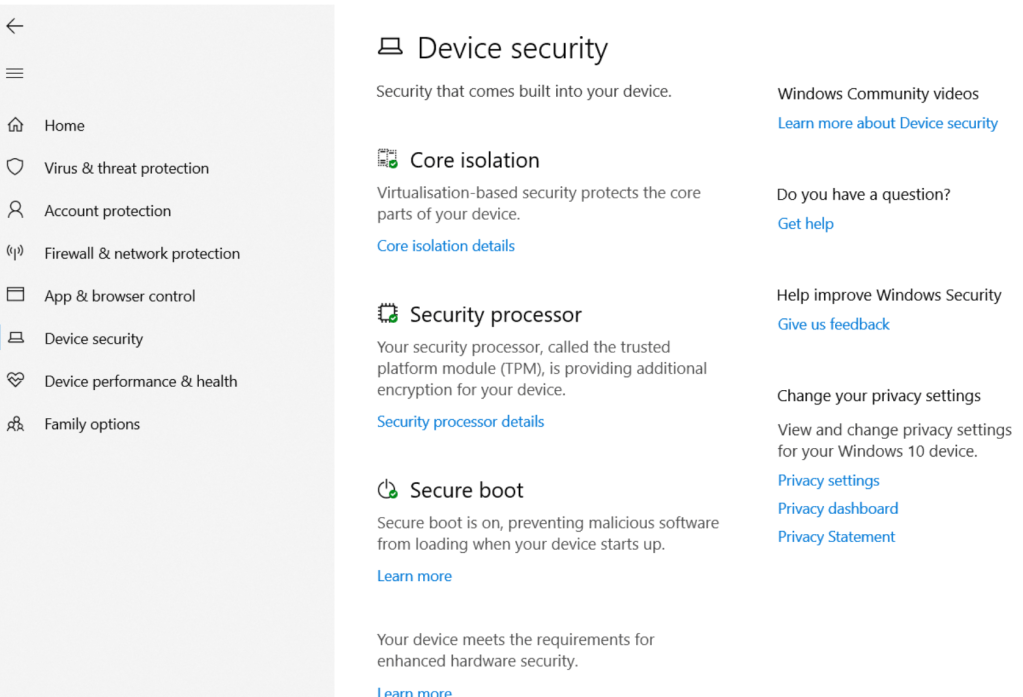The image size is (1023, 697).
Task: Click the Secure boot power icon
Action: (387, 490)
